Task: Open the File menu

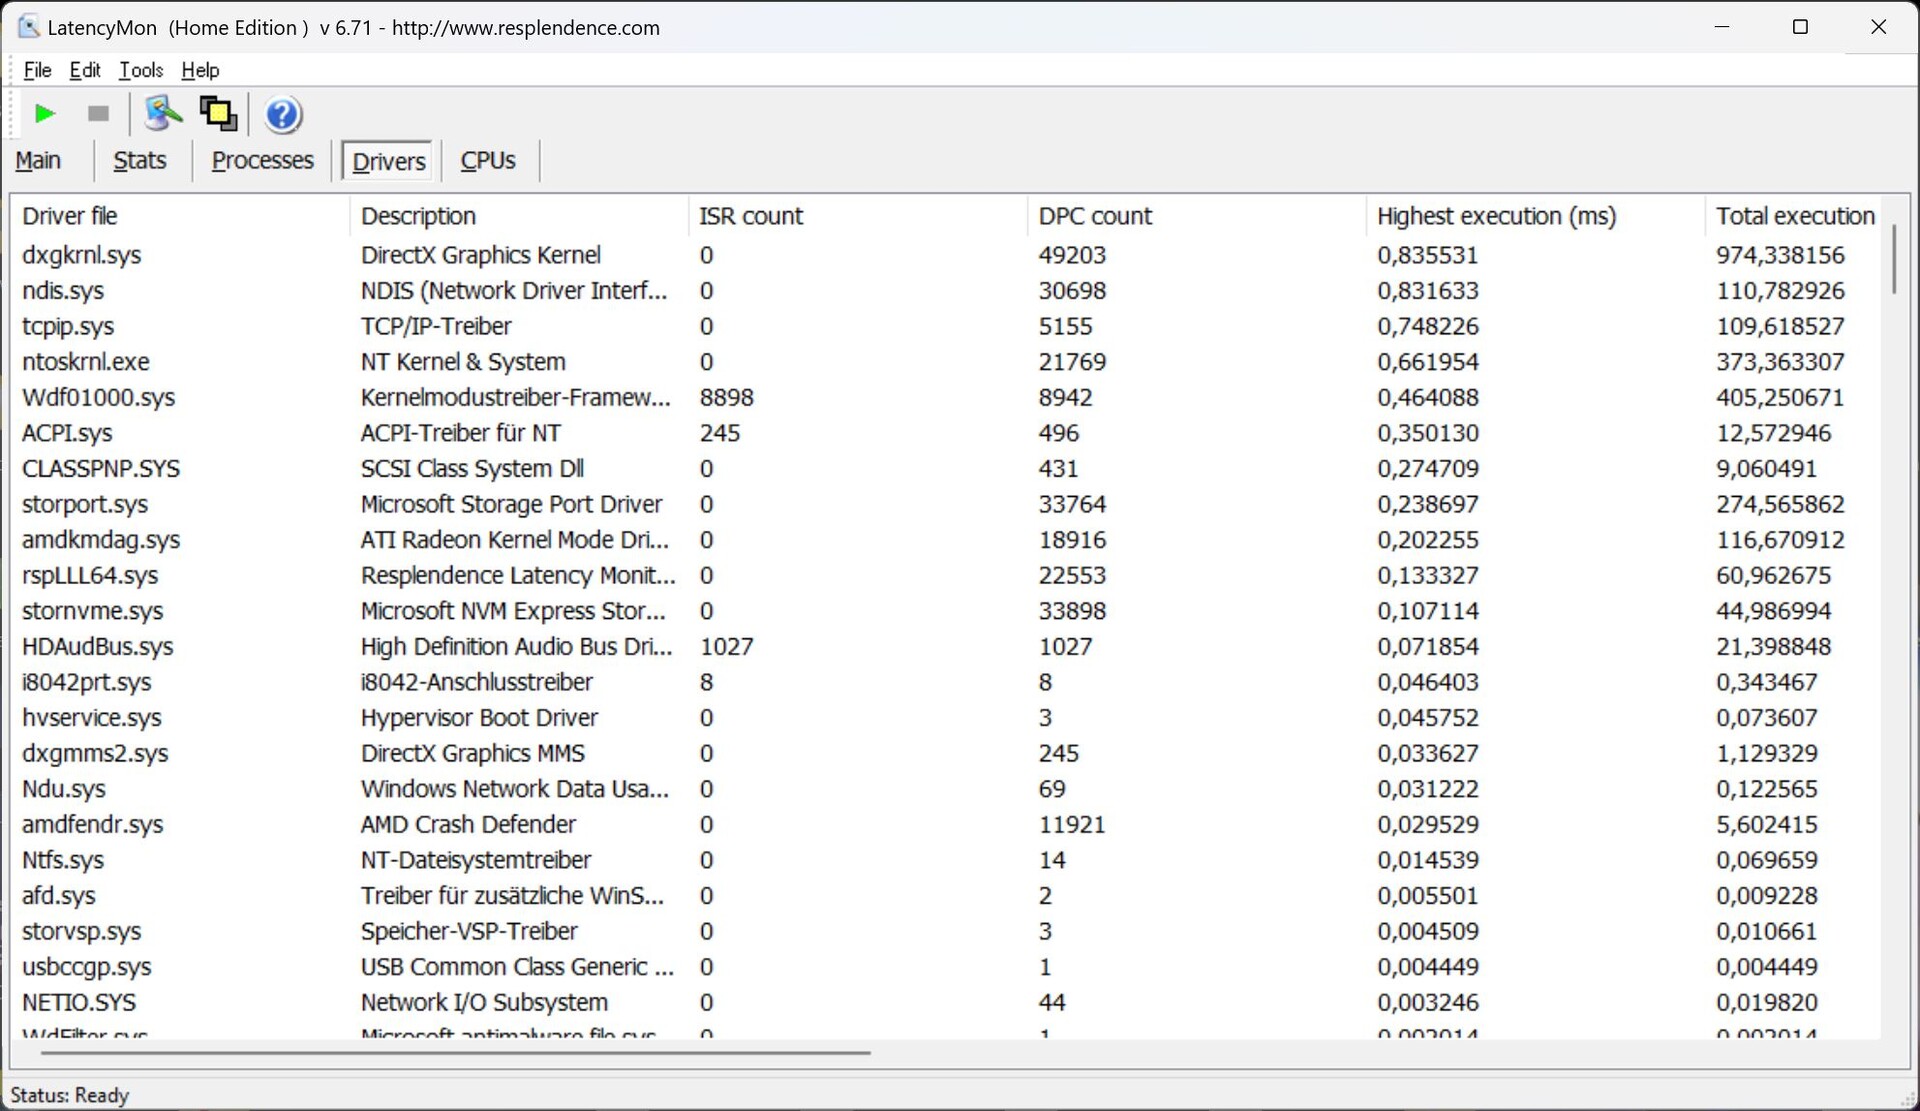Action: point(37,70)
